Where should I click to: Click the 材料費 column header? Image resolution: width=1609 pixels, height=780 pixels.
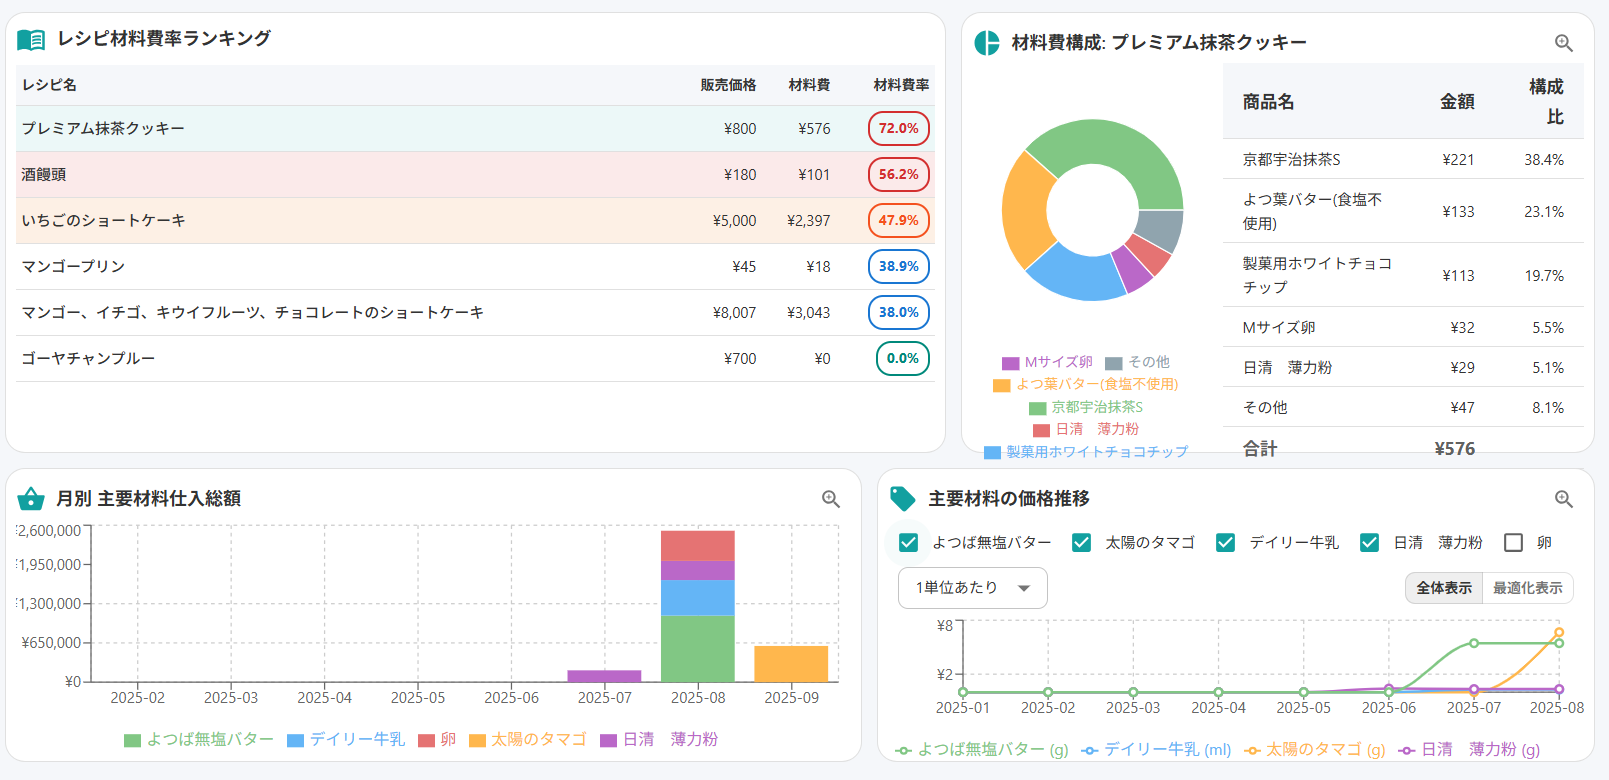pyautogui.click(x=809, y=85)
